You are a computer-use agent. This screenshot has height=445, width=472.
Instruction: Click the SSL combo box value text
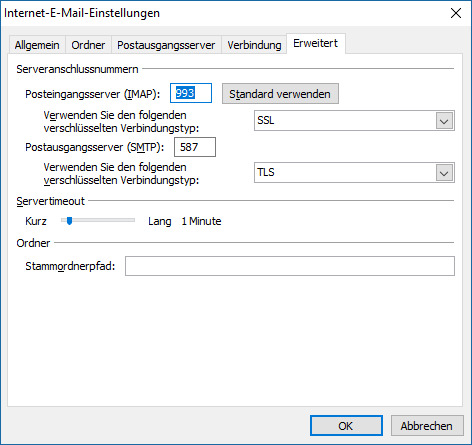pos(266,120)
